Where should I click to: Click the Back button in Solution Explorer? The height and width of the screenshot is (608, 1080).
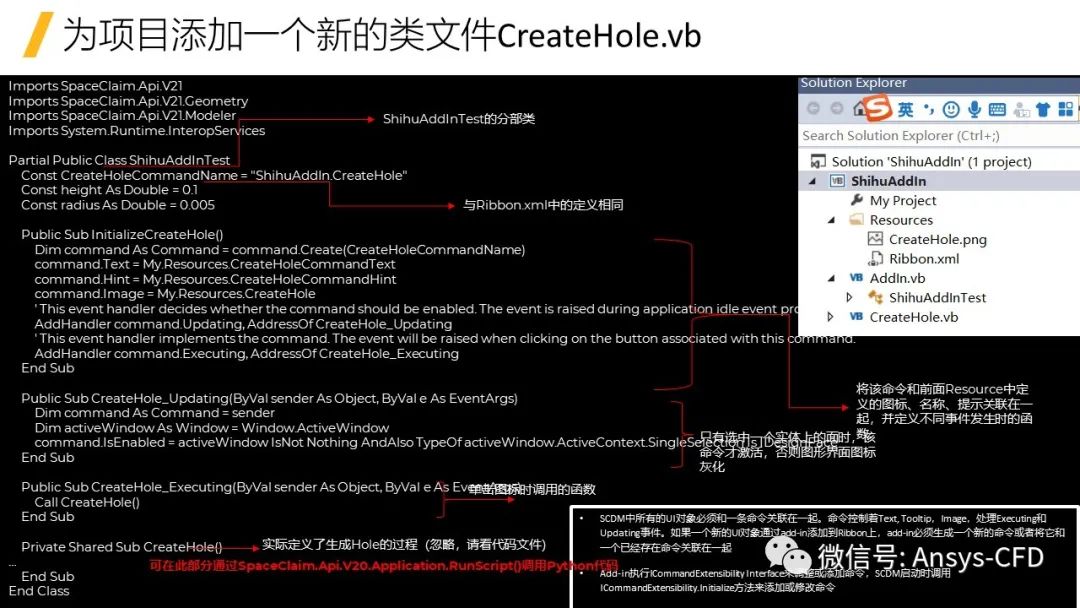tap(813, 108)
